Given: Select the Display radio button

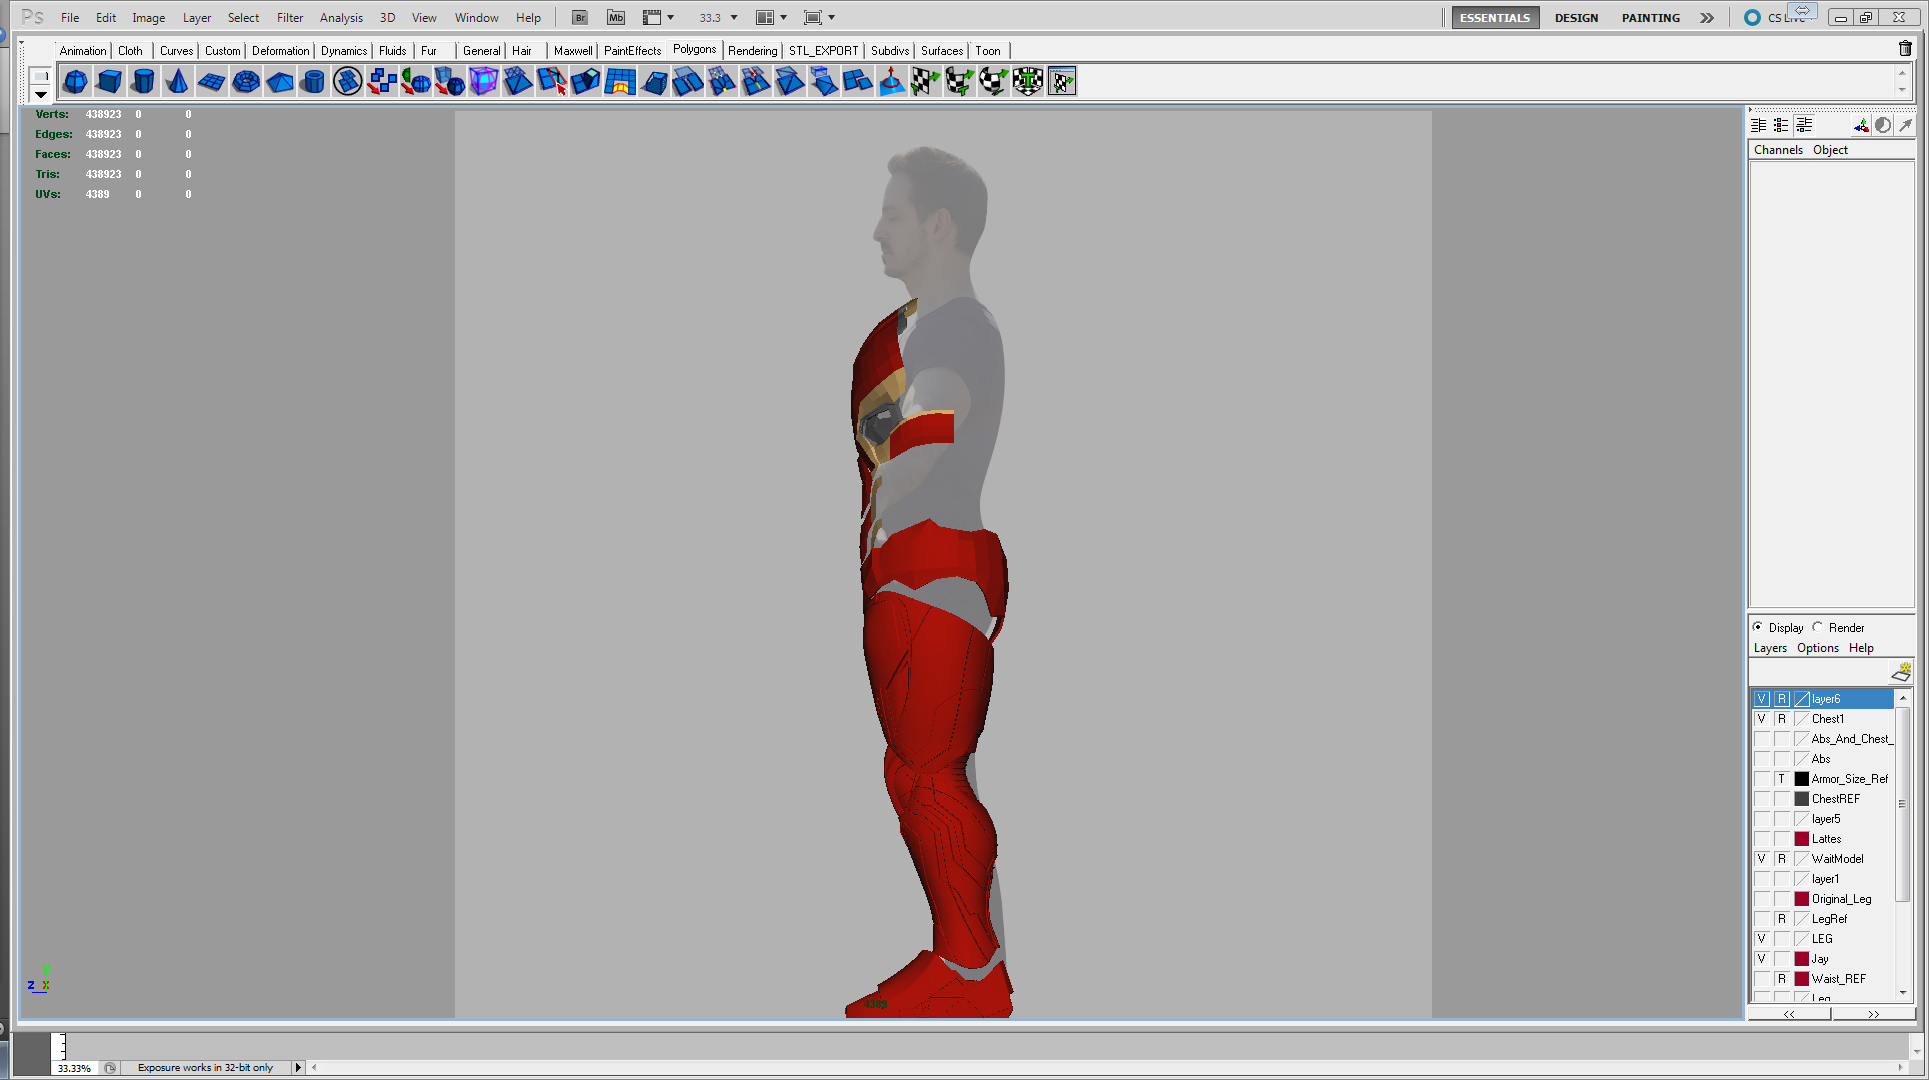Looking at the screenshot, I should point(1758,627).
